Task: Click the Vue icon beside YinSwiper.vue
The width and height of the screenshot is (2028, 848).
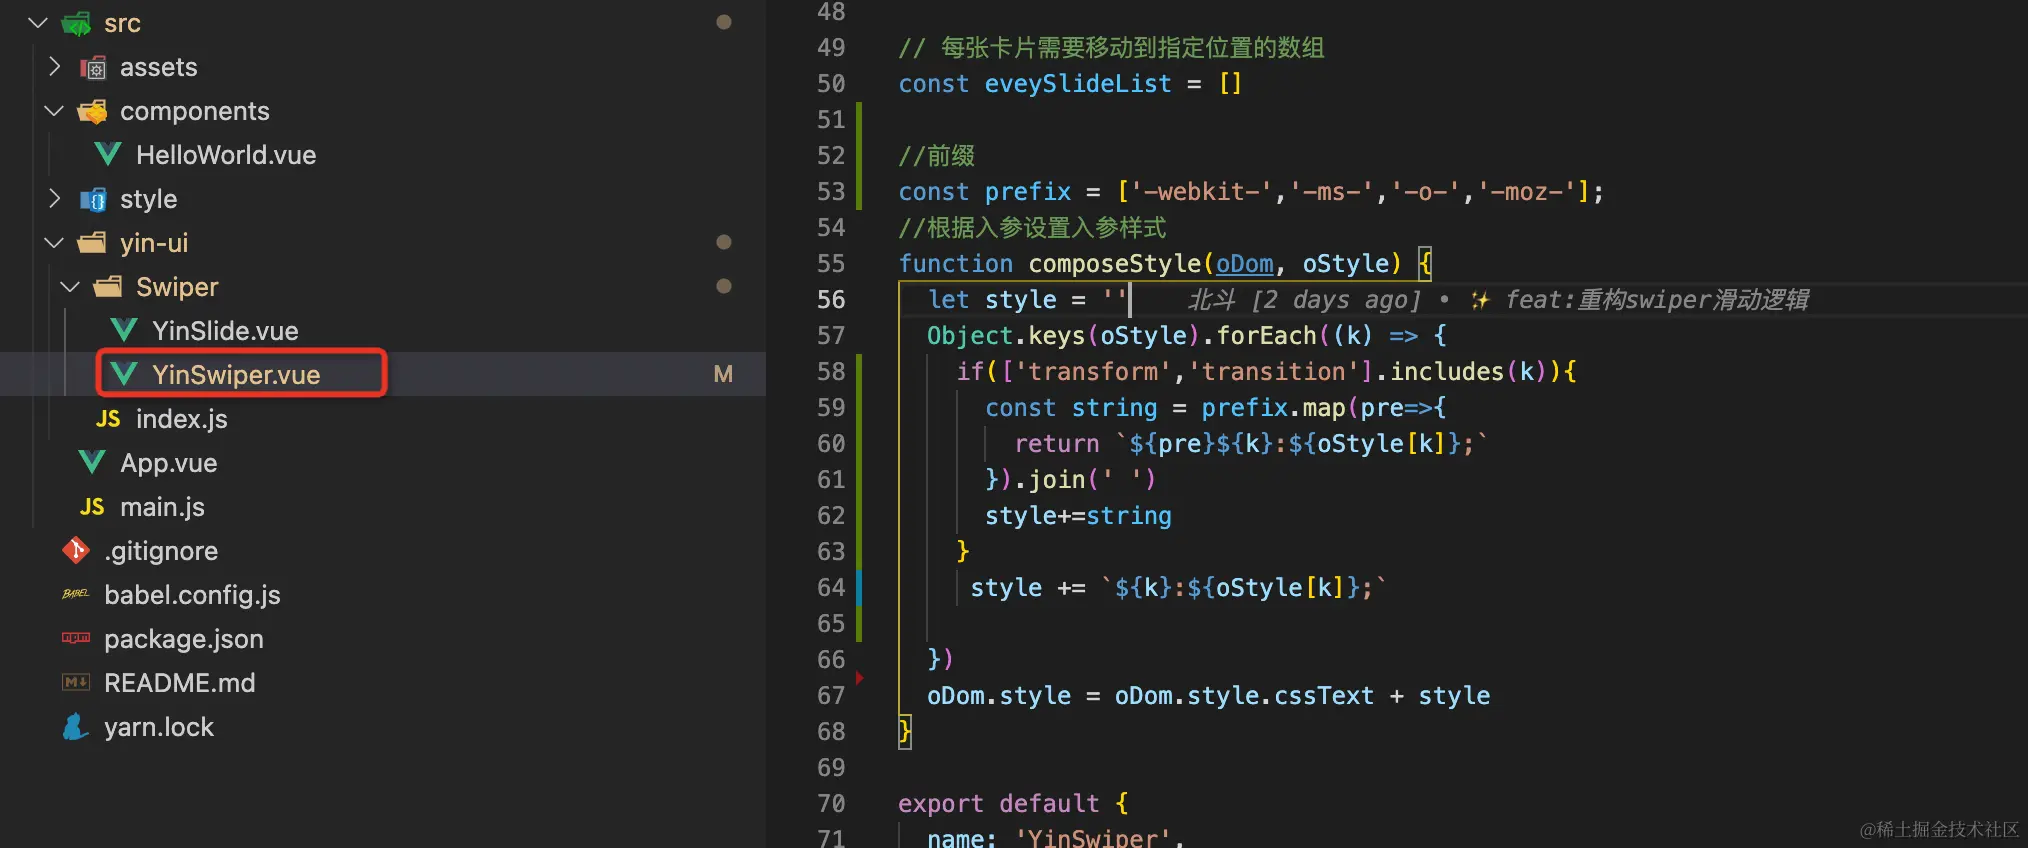Action: [x=124, y=374]
